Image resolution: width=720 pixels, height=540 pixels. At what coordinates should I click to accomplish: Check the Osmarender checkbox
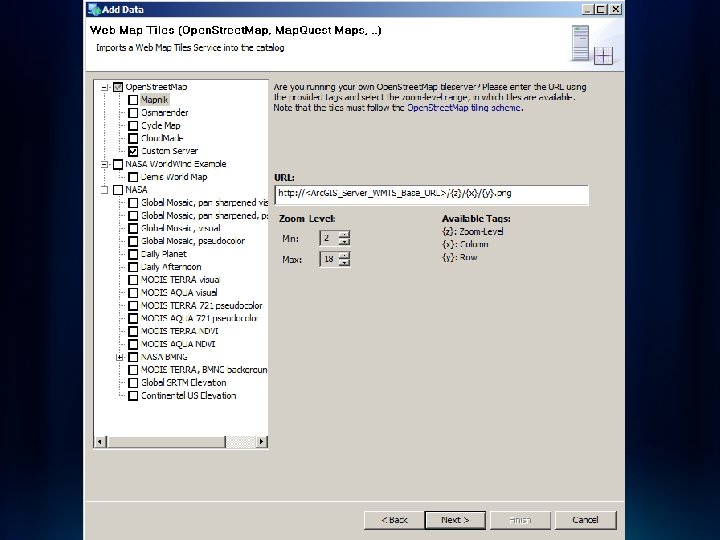[133, 112]
